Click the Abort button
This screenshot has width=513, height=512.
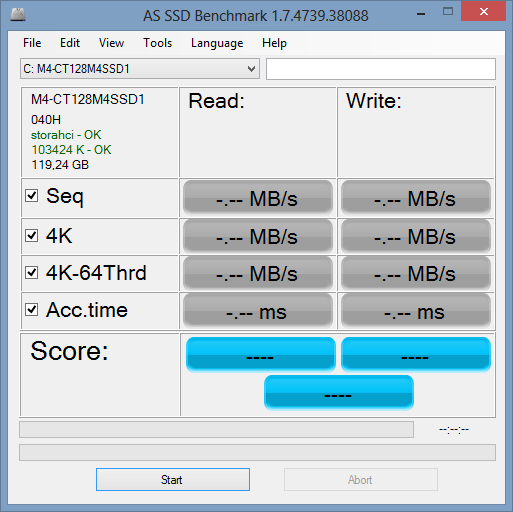point(361,480)
